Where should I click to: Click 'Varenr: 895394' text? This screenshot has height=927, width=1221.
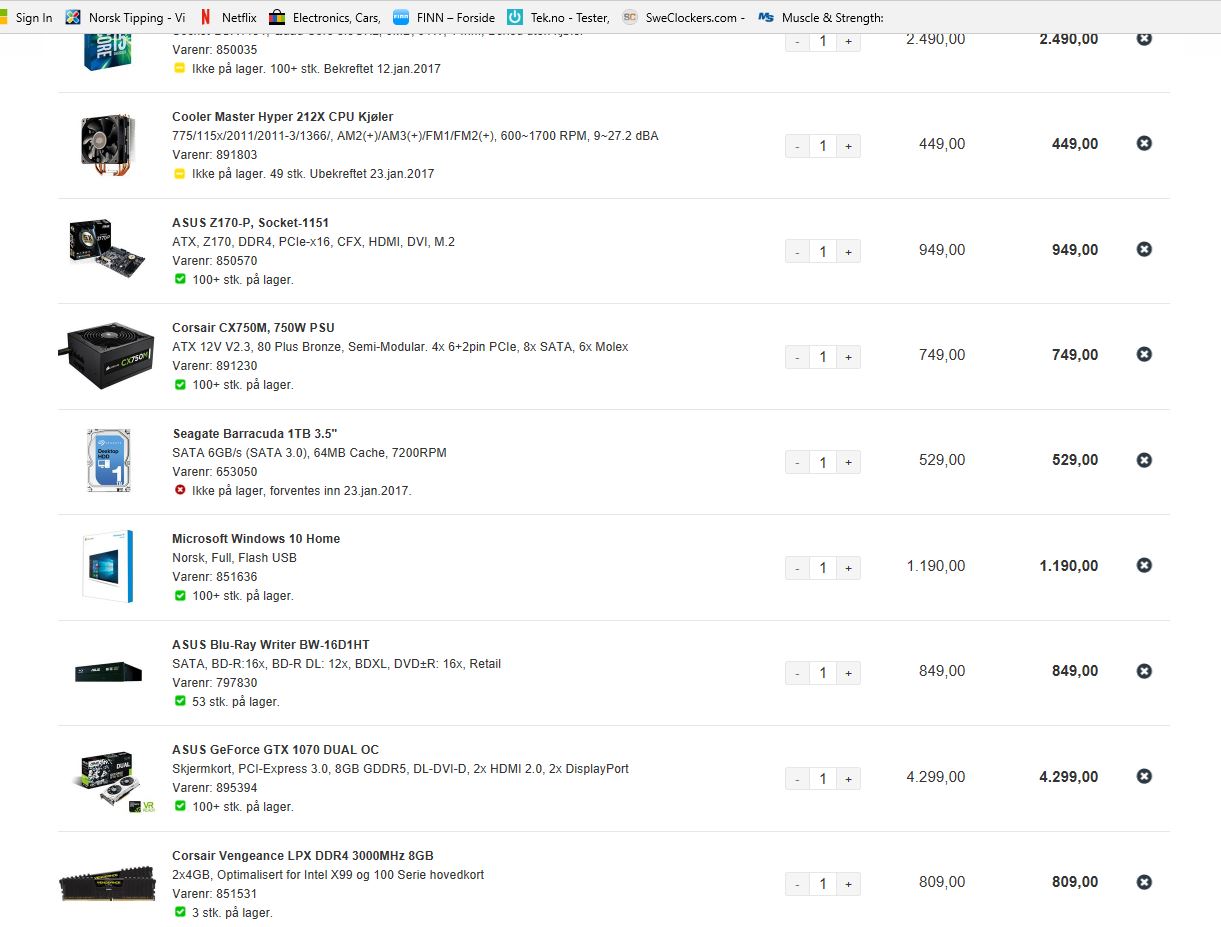coord(214,788)
